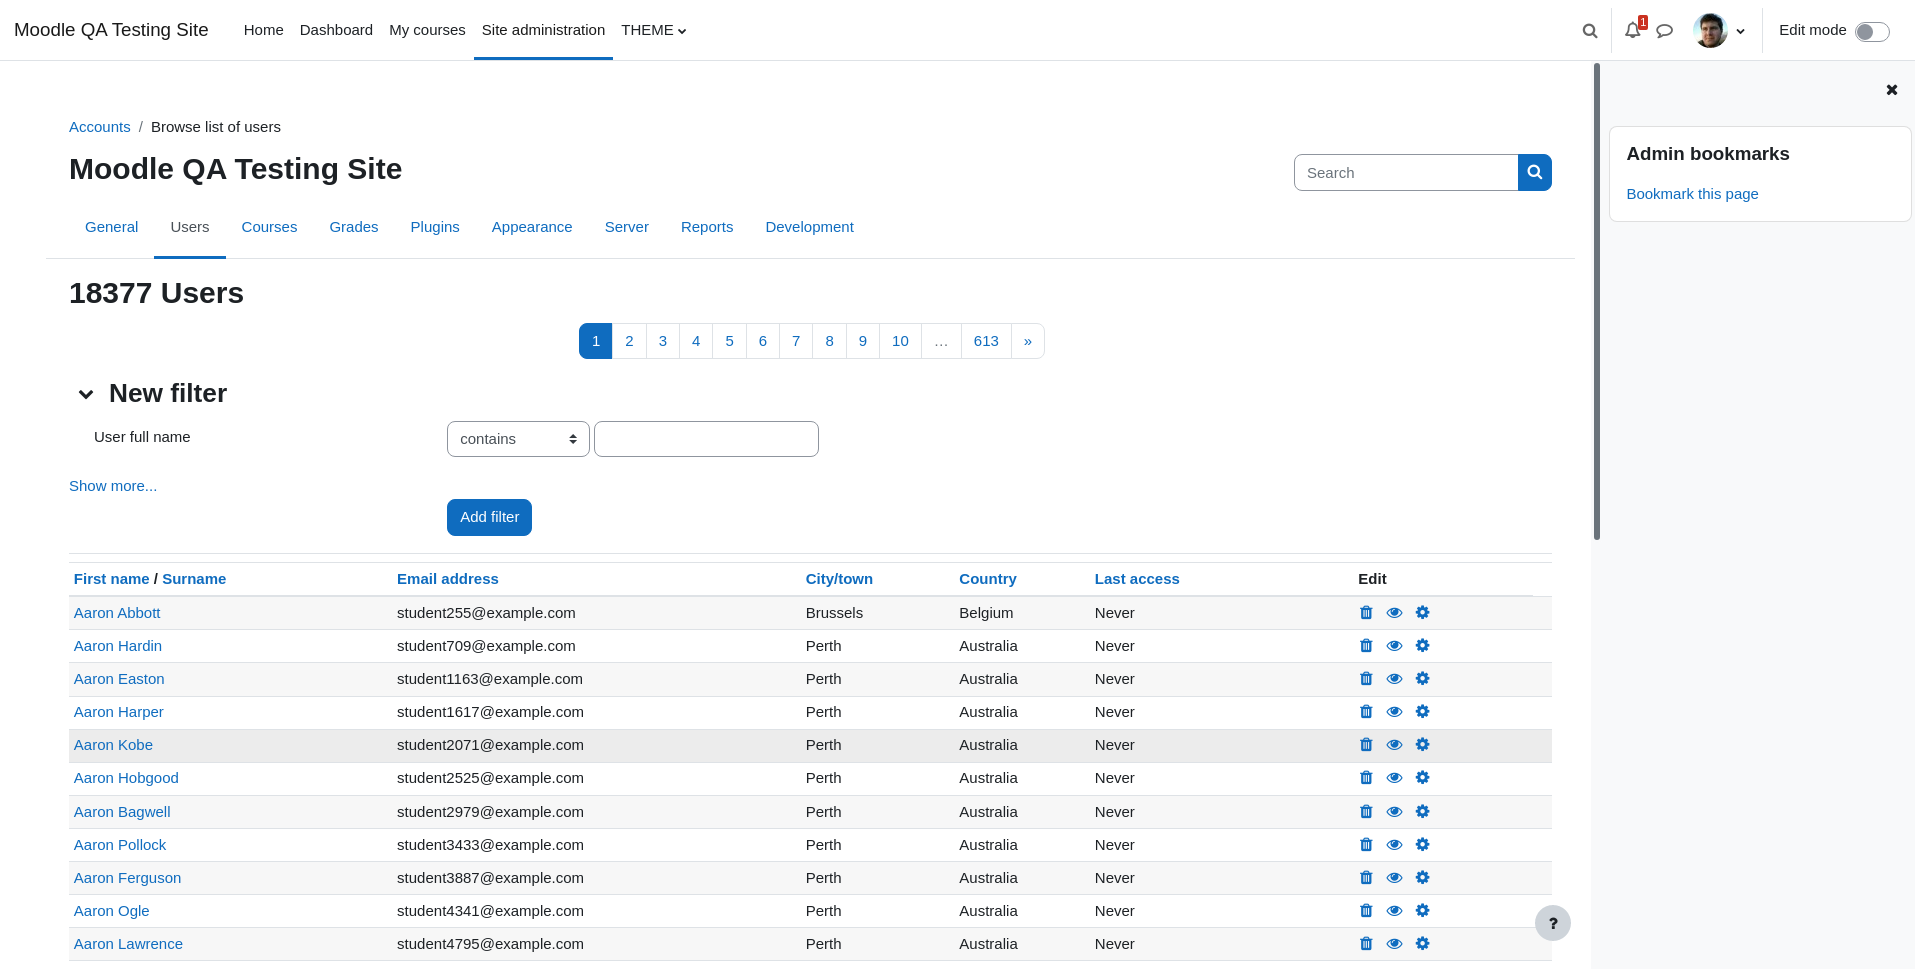Viewport: 1915px width, 969px height.
Task: Edit Aaron Bagwell via gear icon
Action: pos(1423,812)
